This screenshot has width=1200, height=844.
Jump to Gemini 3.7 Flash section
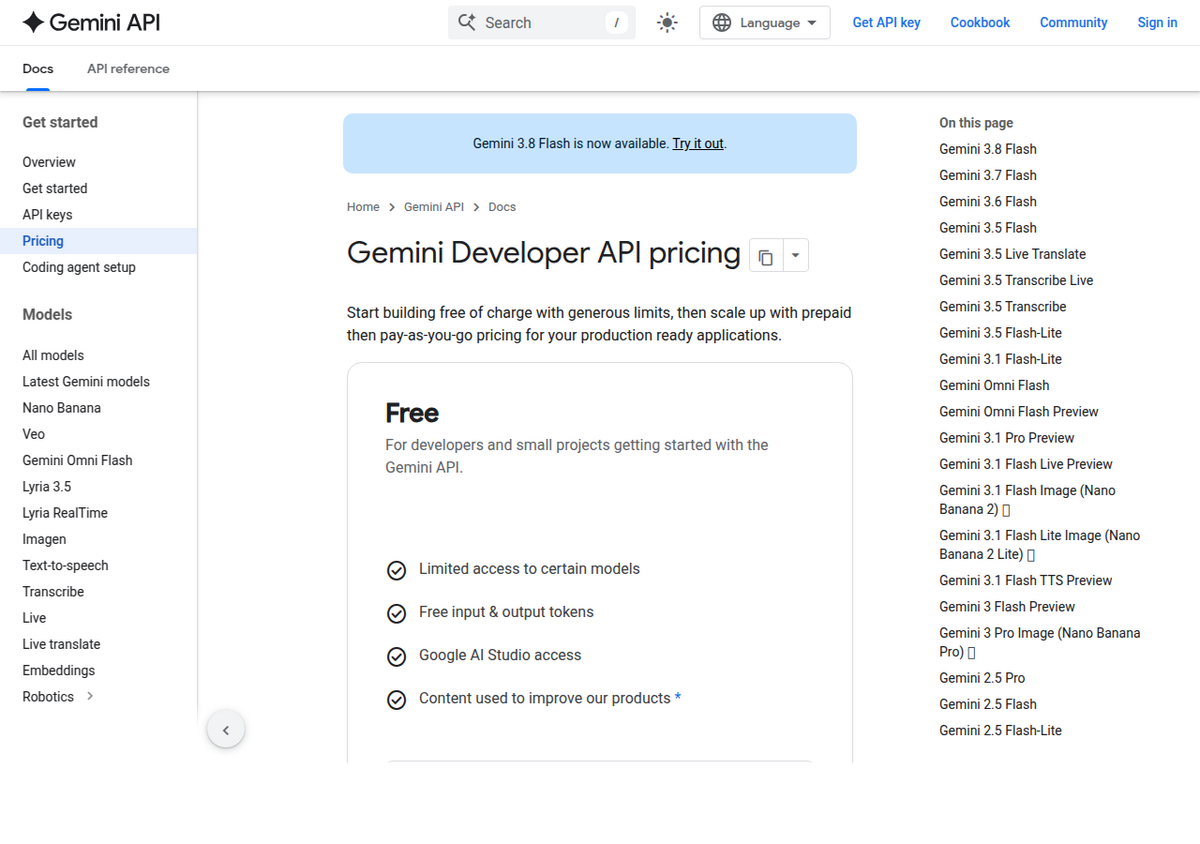point(988,175)
